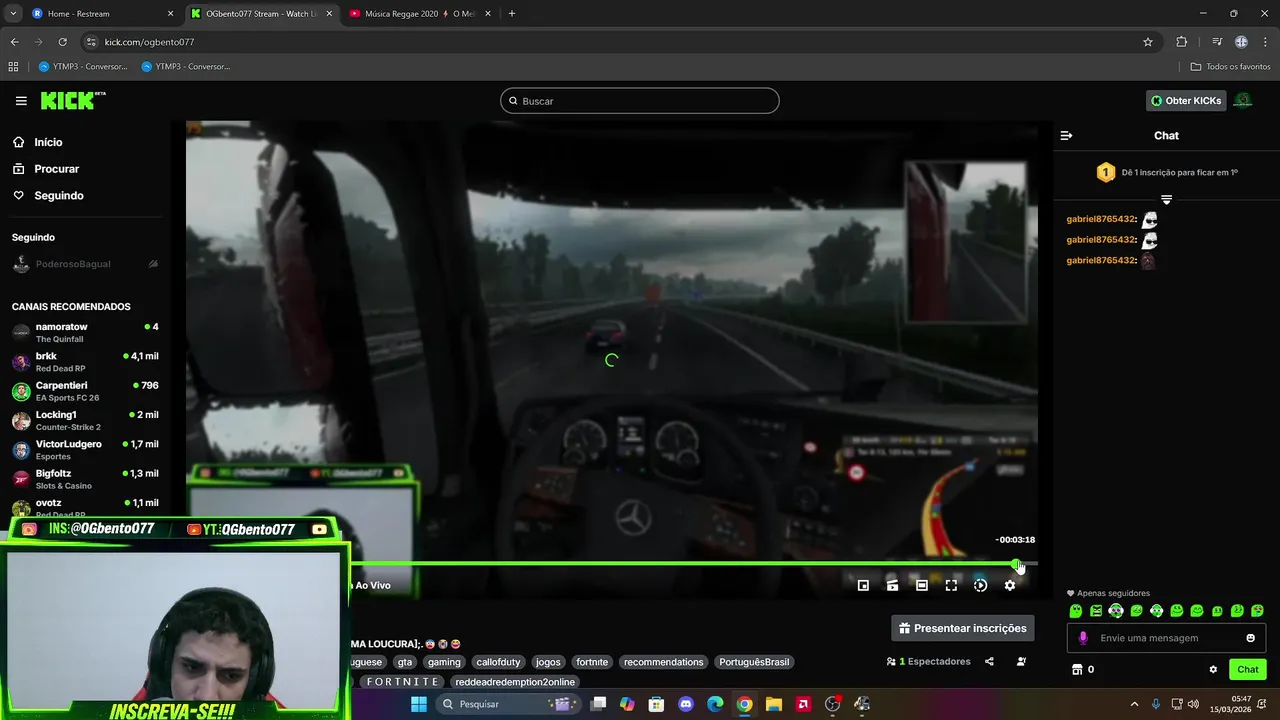Click the green Chat send button
The height and width of the screenshot is (720, 1280).
[x=1248, y=670]
